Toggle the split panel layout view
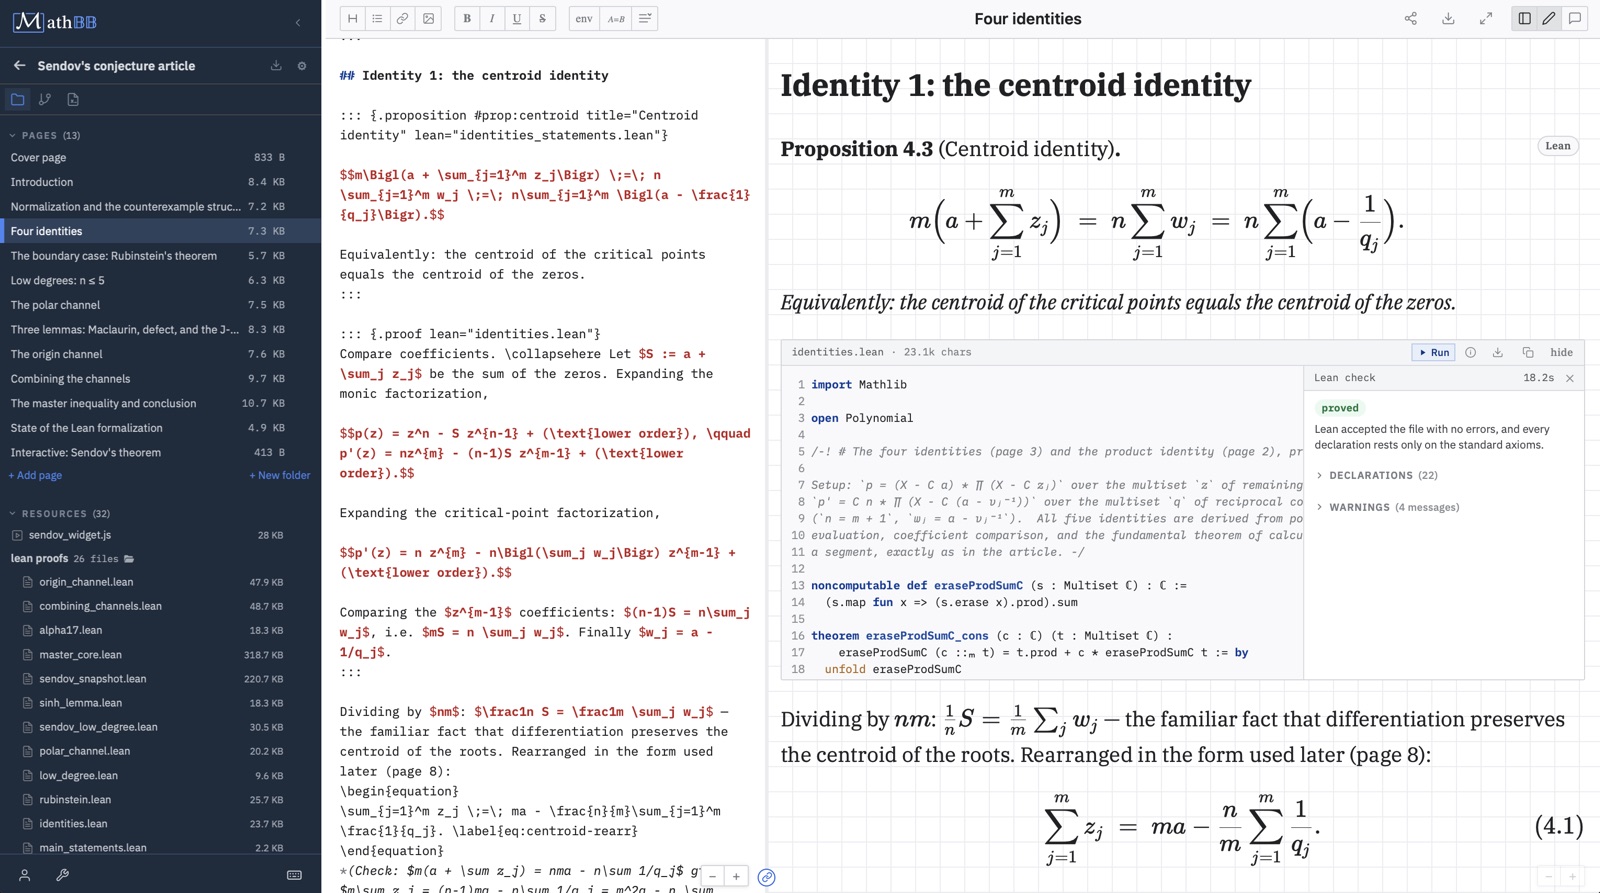 1524,18
